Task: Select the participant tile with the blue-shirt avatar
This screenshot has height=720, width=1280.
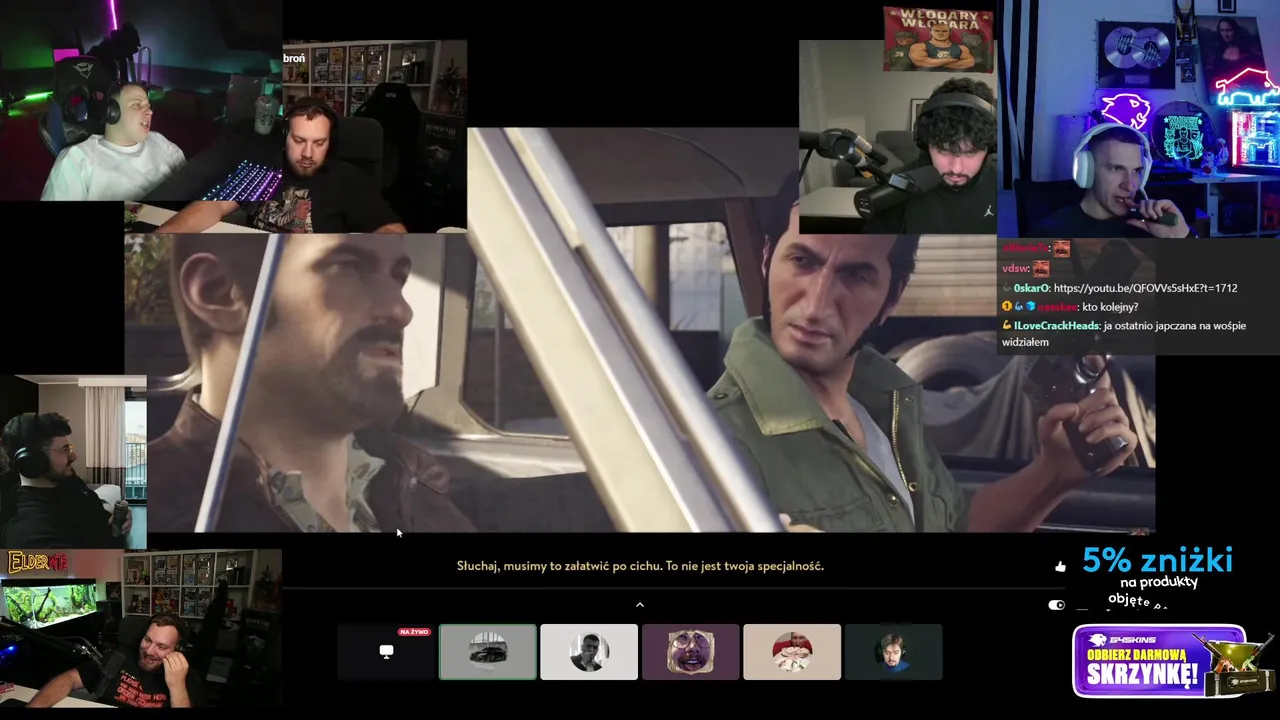Action: click(893, 652)
